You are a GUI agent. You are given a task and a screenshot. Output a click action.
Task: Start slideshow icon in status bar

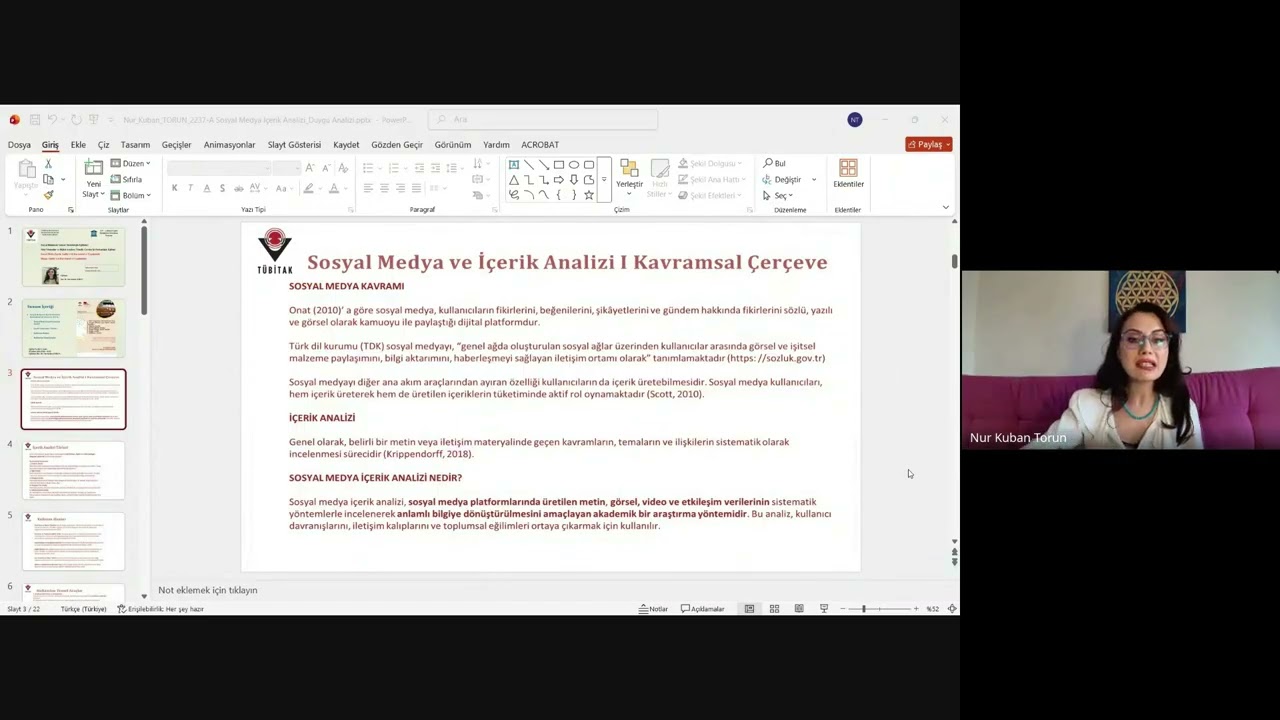pyautogui.click(x=824, y=609)
